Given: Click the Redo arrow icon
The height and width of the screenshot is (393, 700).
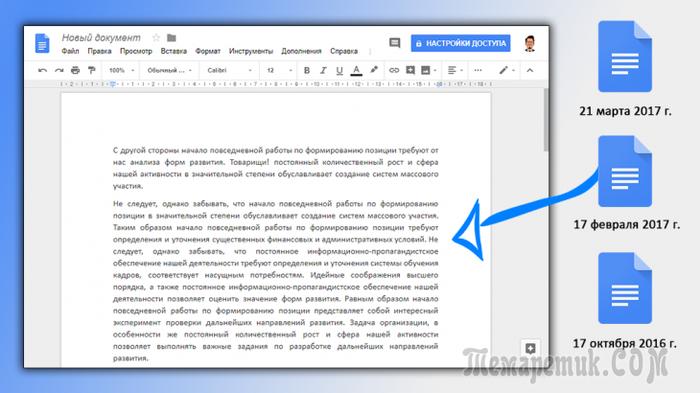Looking at the screenshot, I should pyautogui.click(x=59, y=71).
